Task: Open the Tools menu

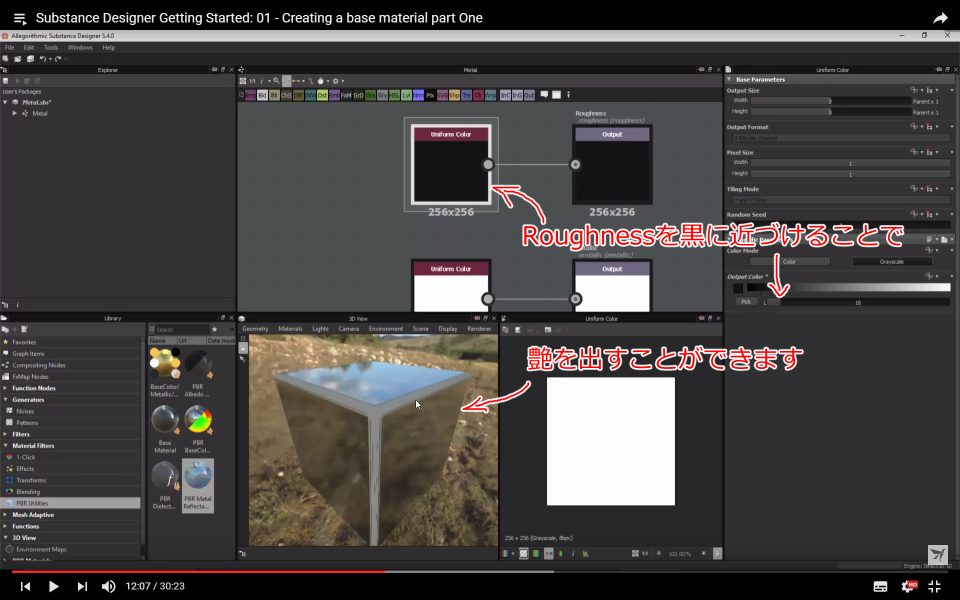Action: (x=51, y=48)
